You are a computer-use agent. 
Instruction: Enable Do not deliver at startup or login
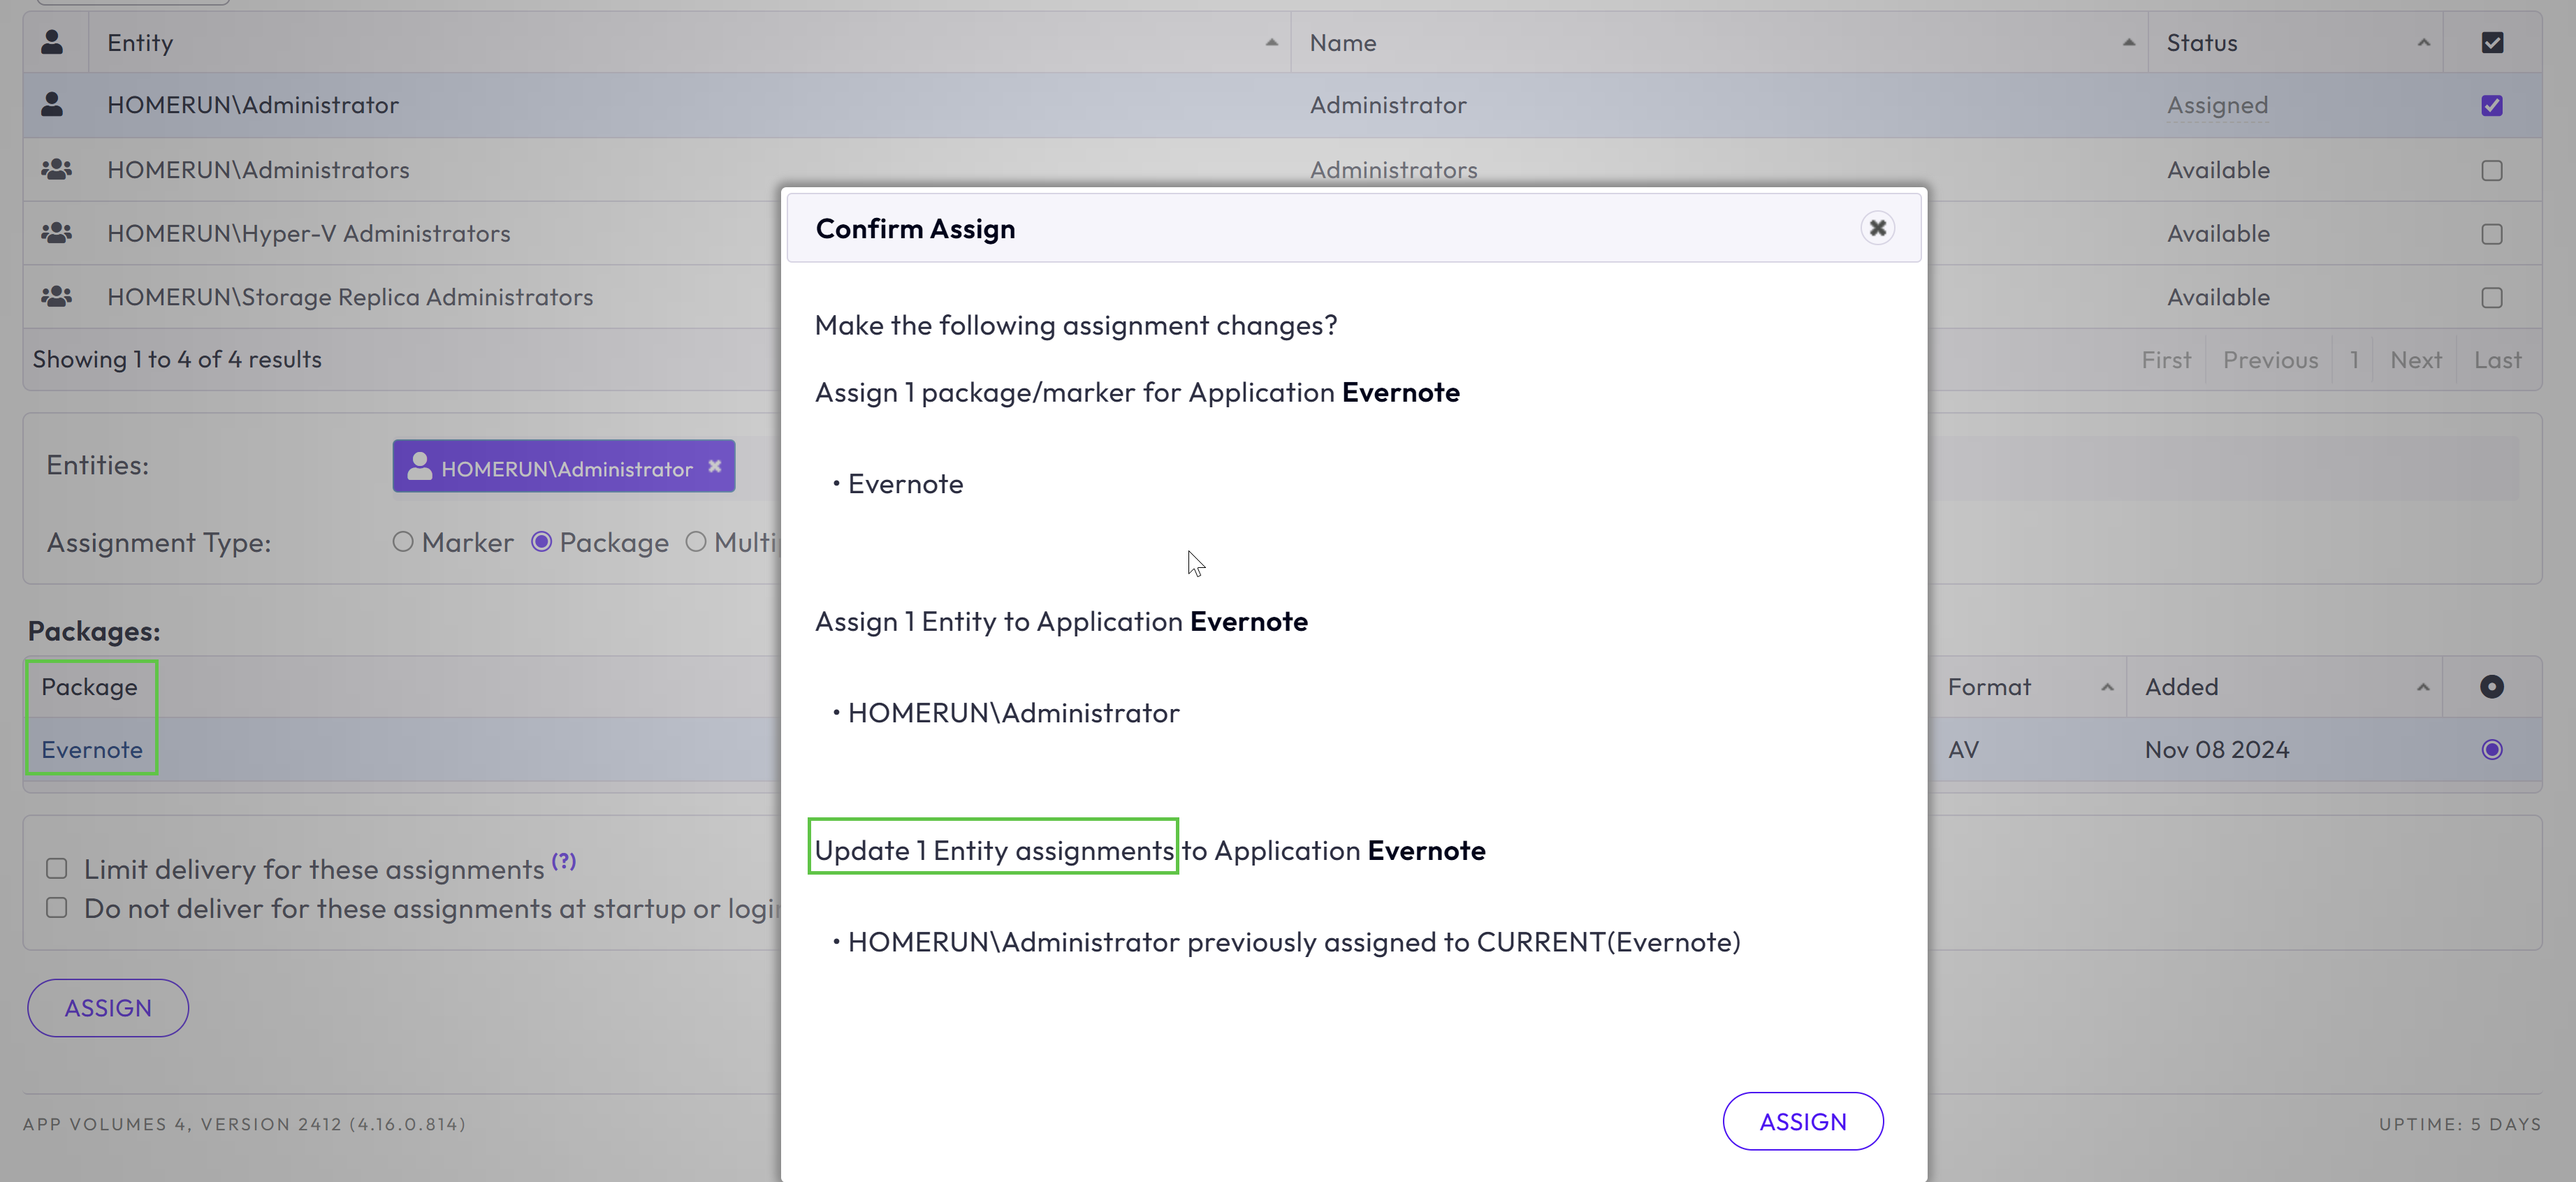click(57, 907)
